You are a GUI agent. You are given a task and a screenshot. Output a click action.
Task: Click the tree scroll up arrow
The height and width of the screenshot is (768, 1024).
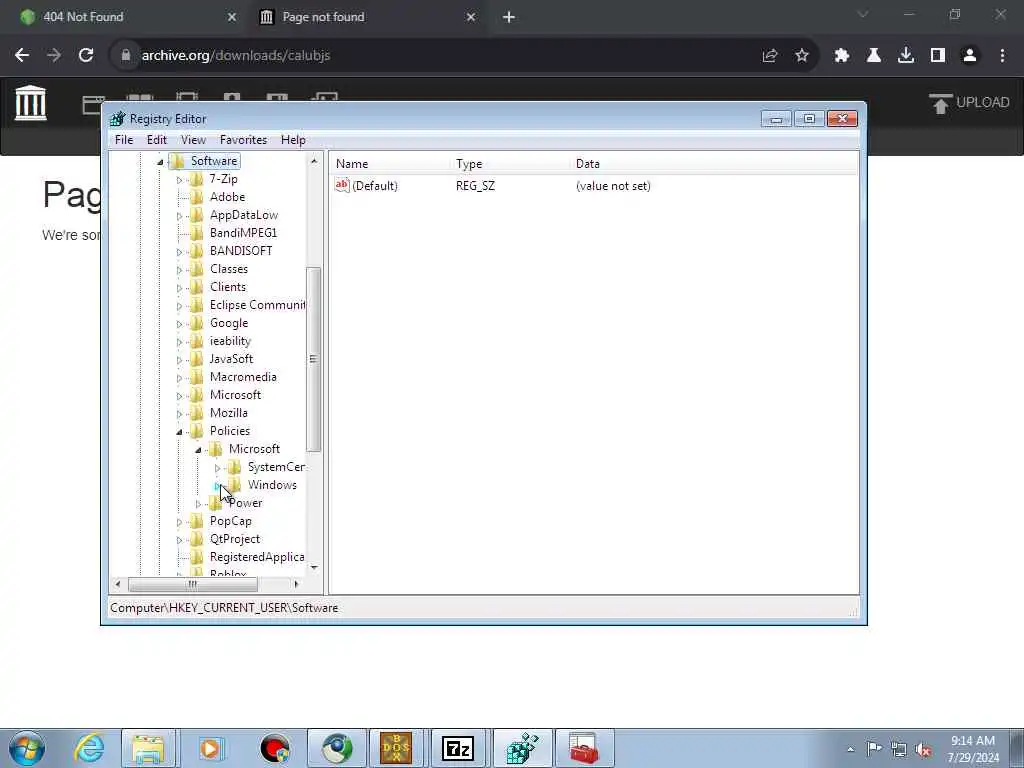313,161
